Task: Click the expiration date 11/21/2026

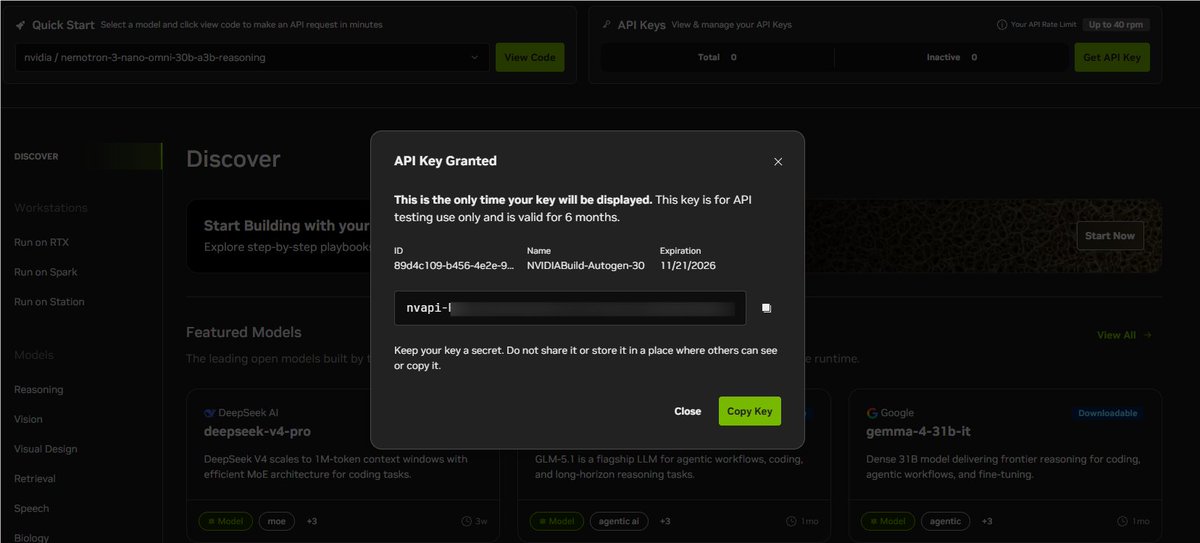Action: (x=687, y=266)
